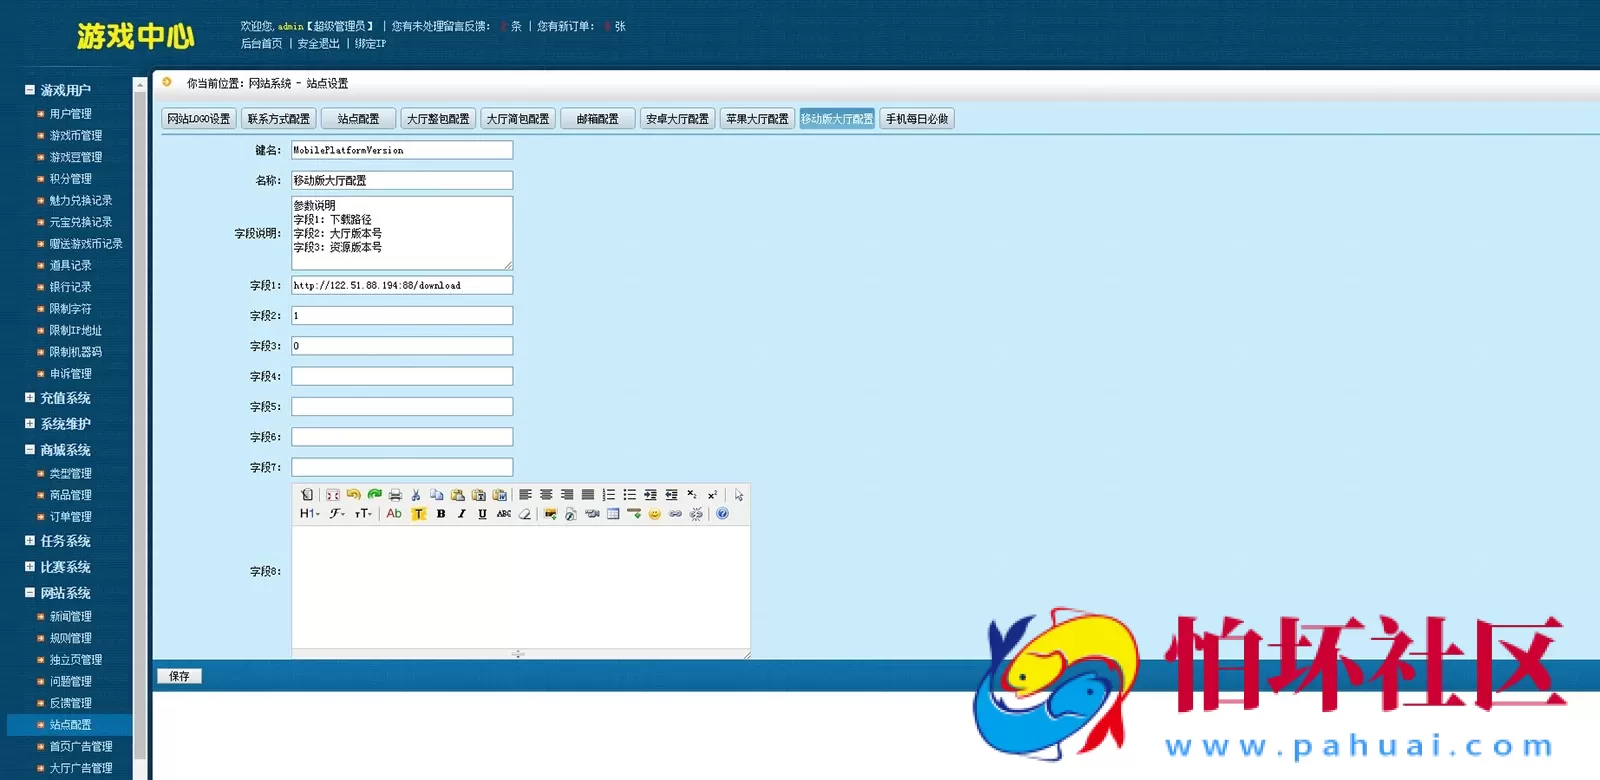Click the print icon in editor toolbar
The image size is (1600, 780).
(x=395, y=495)
